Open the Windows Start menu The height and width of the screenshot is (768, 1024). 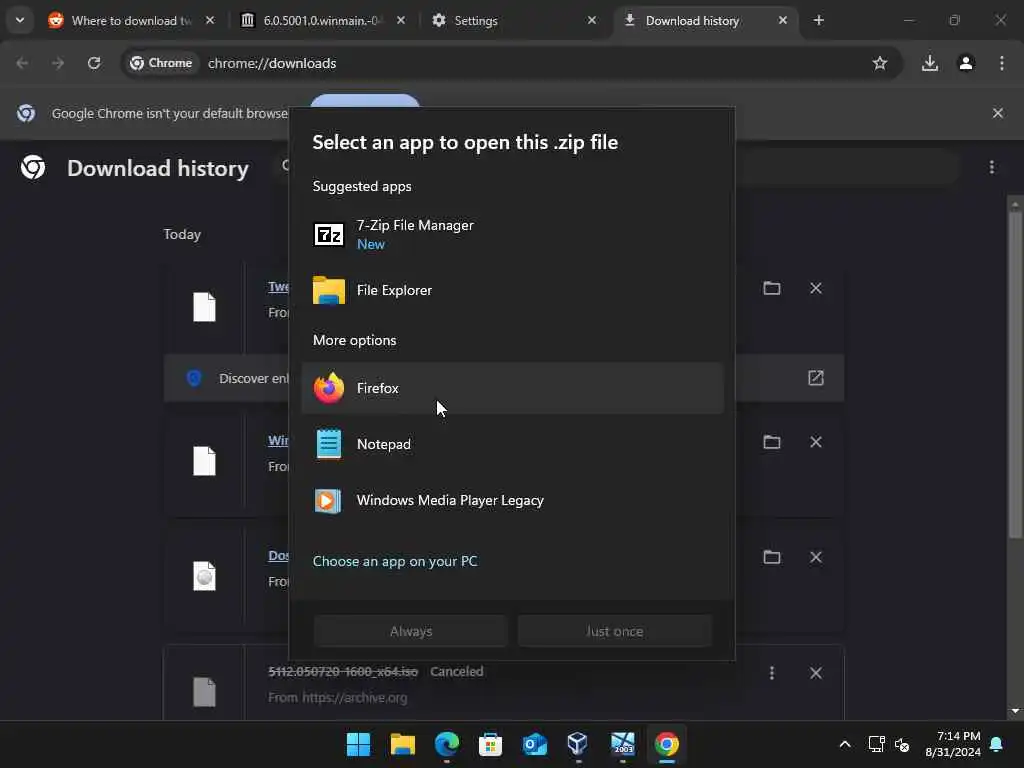[x=358, y=744]
